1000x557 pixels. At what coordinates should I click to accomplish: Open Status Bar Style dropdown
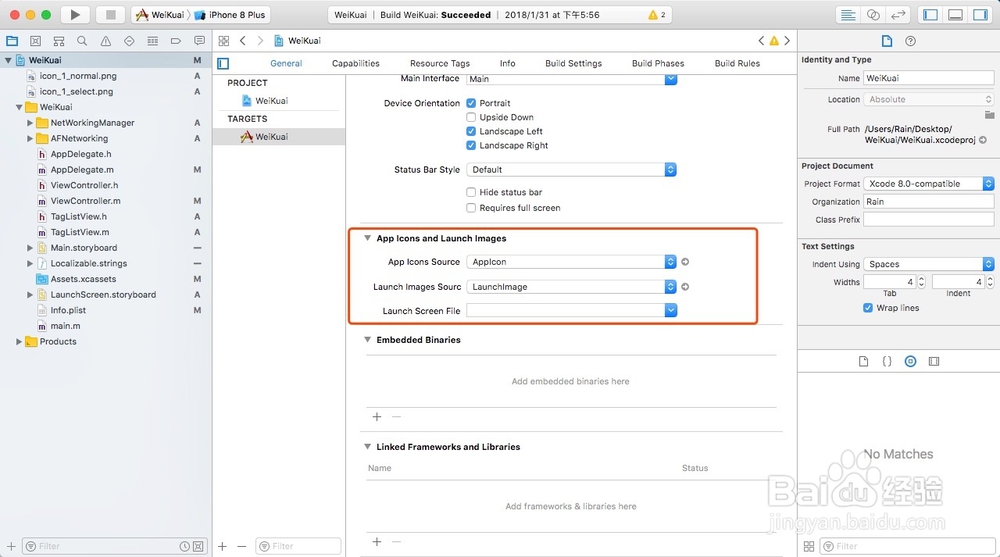tap(571, 170)
